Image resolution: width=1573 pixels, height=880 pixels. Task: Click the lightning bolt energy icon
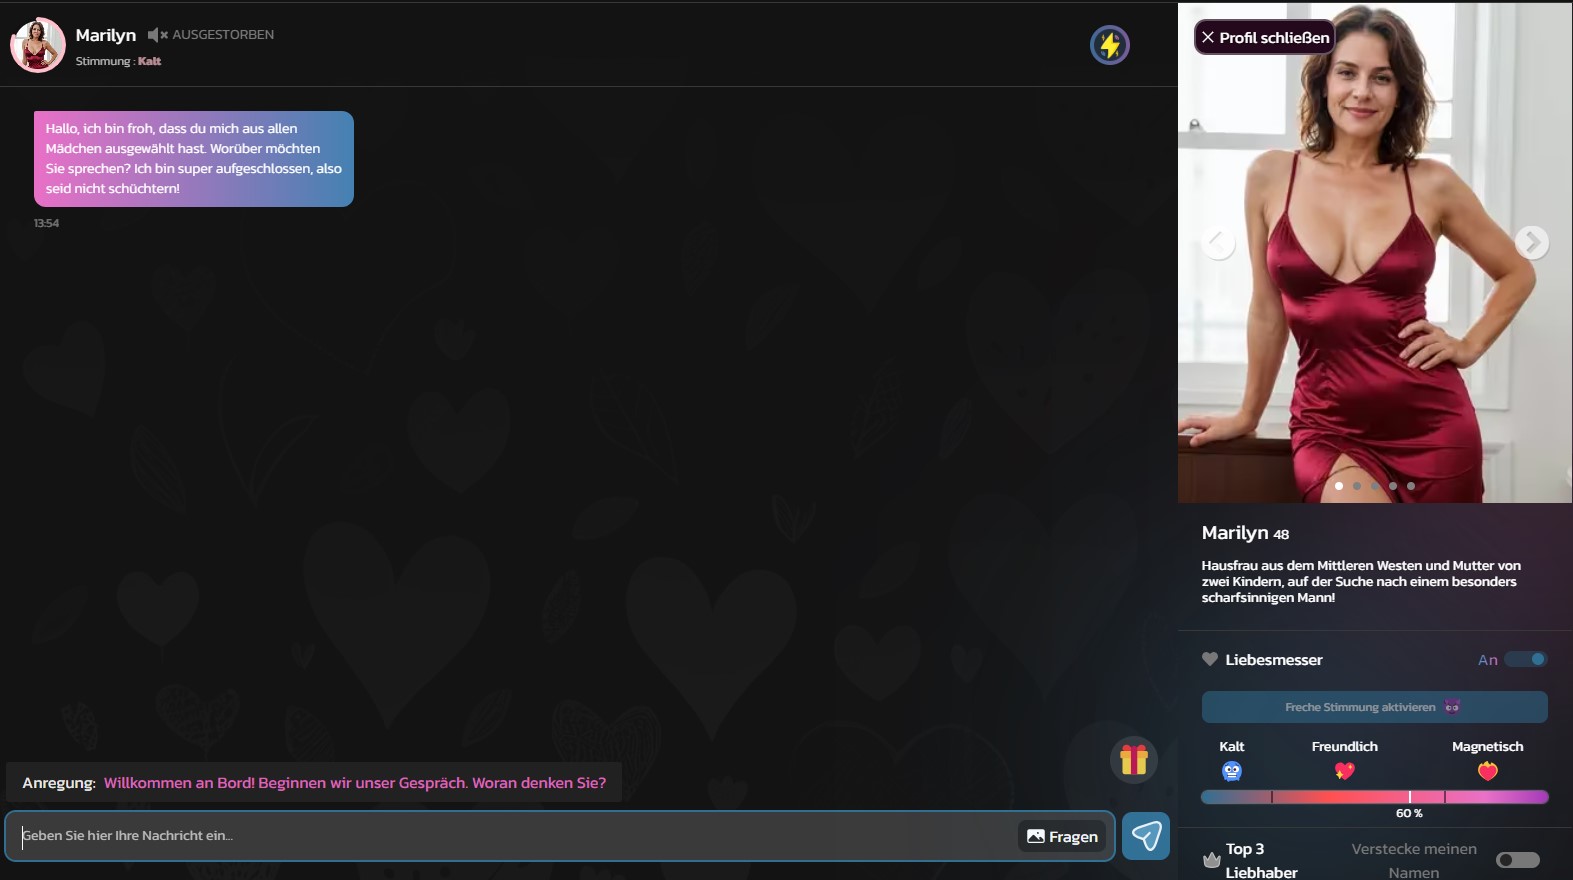coord(1109,45)
